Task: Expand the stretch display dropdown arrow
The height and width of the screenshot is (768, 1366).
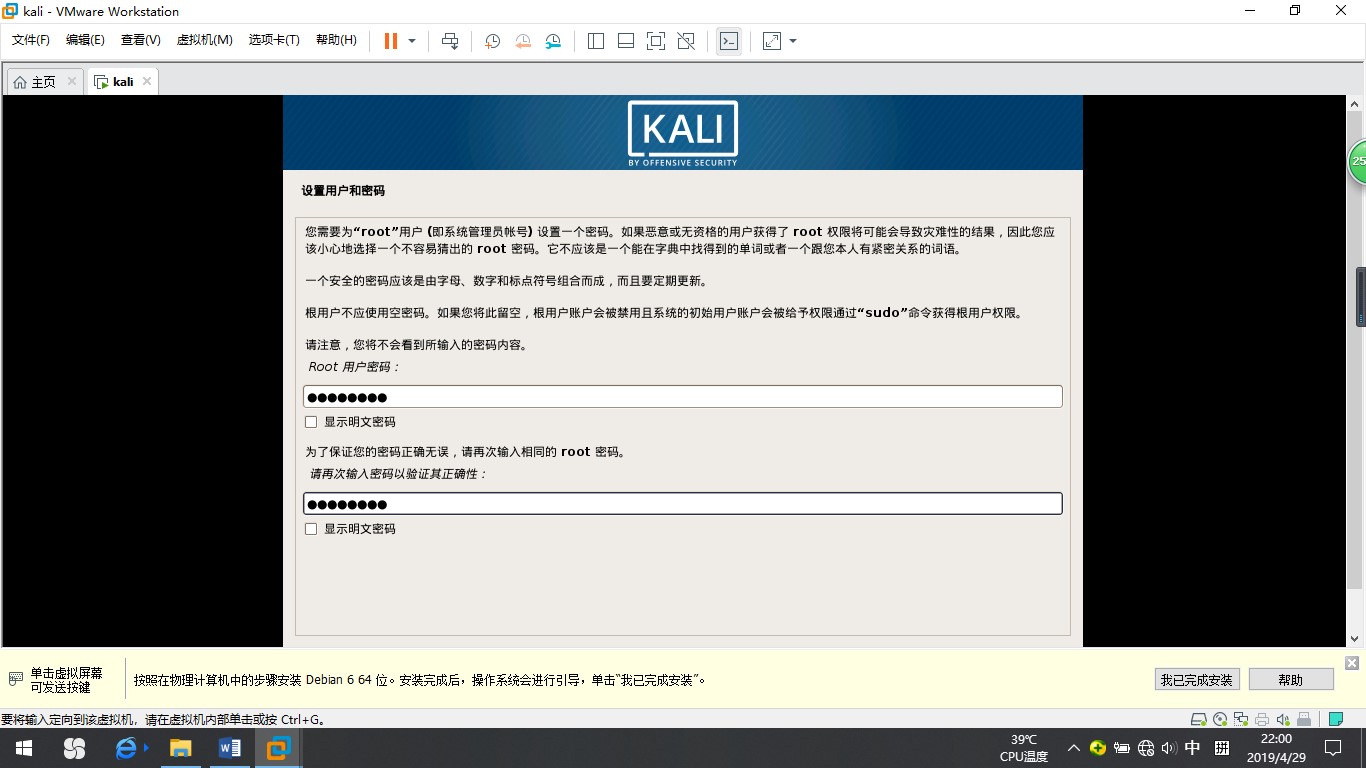Action: click(x=793, y=41)
